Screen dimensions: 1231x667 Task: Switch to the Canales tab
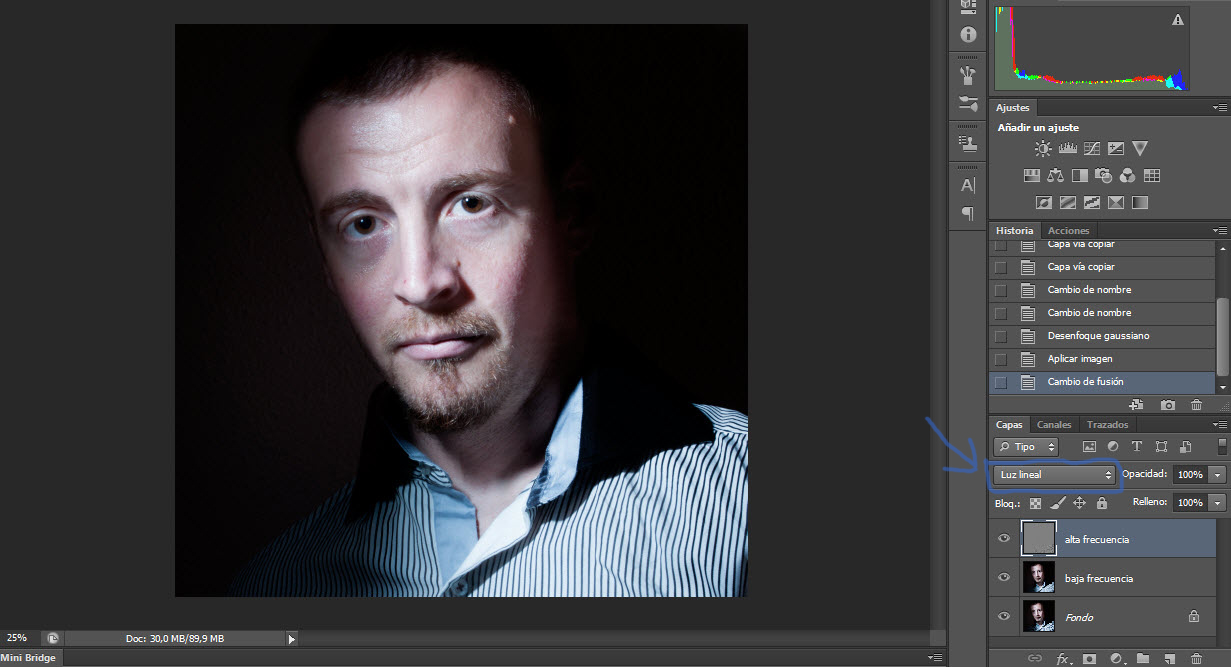(x=1054, y=425)
